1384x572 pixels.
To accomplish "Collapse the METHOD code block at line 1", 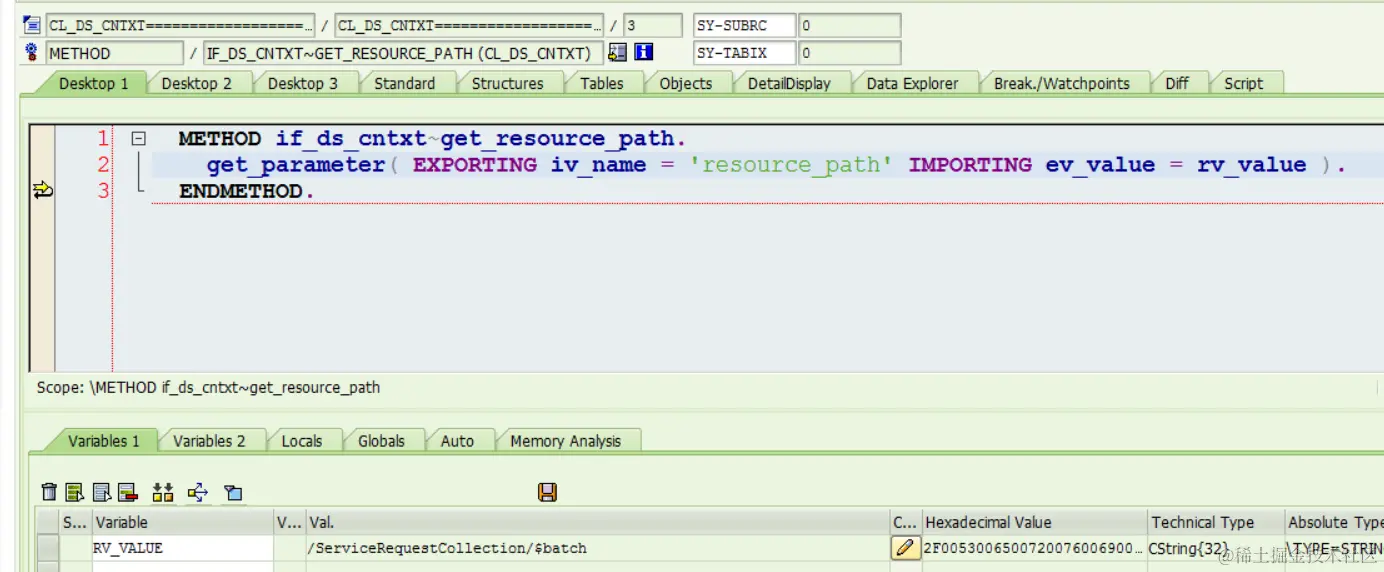I will tap(140, 140).
